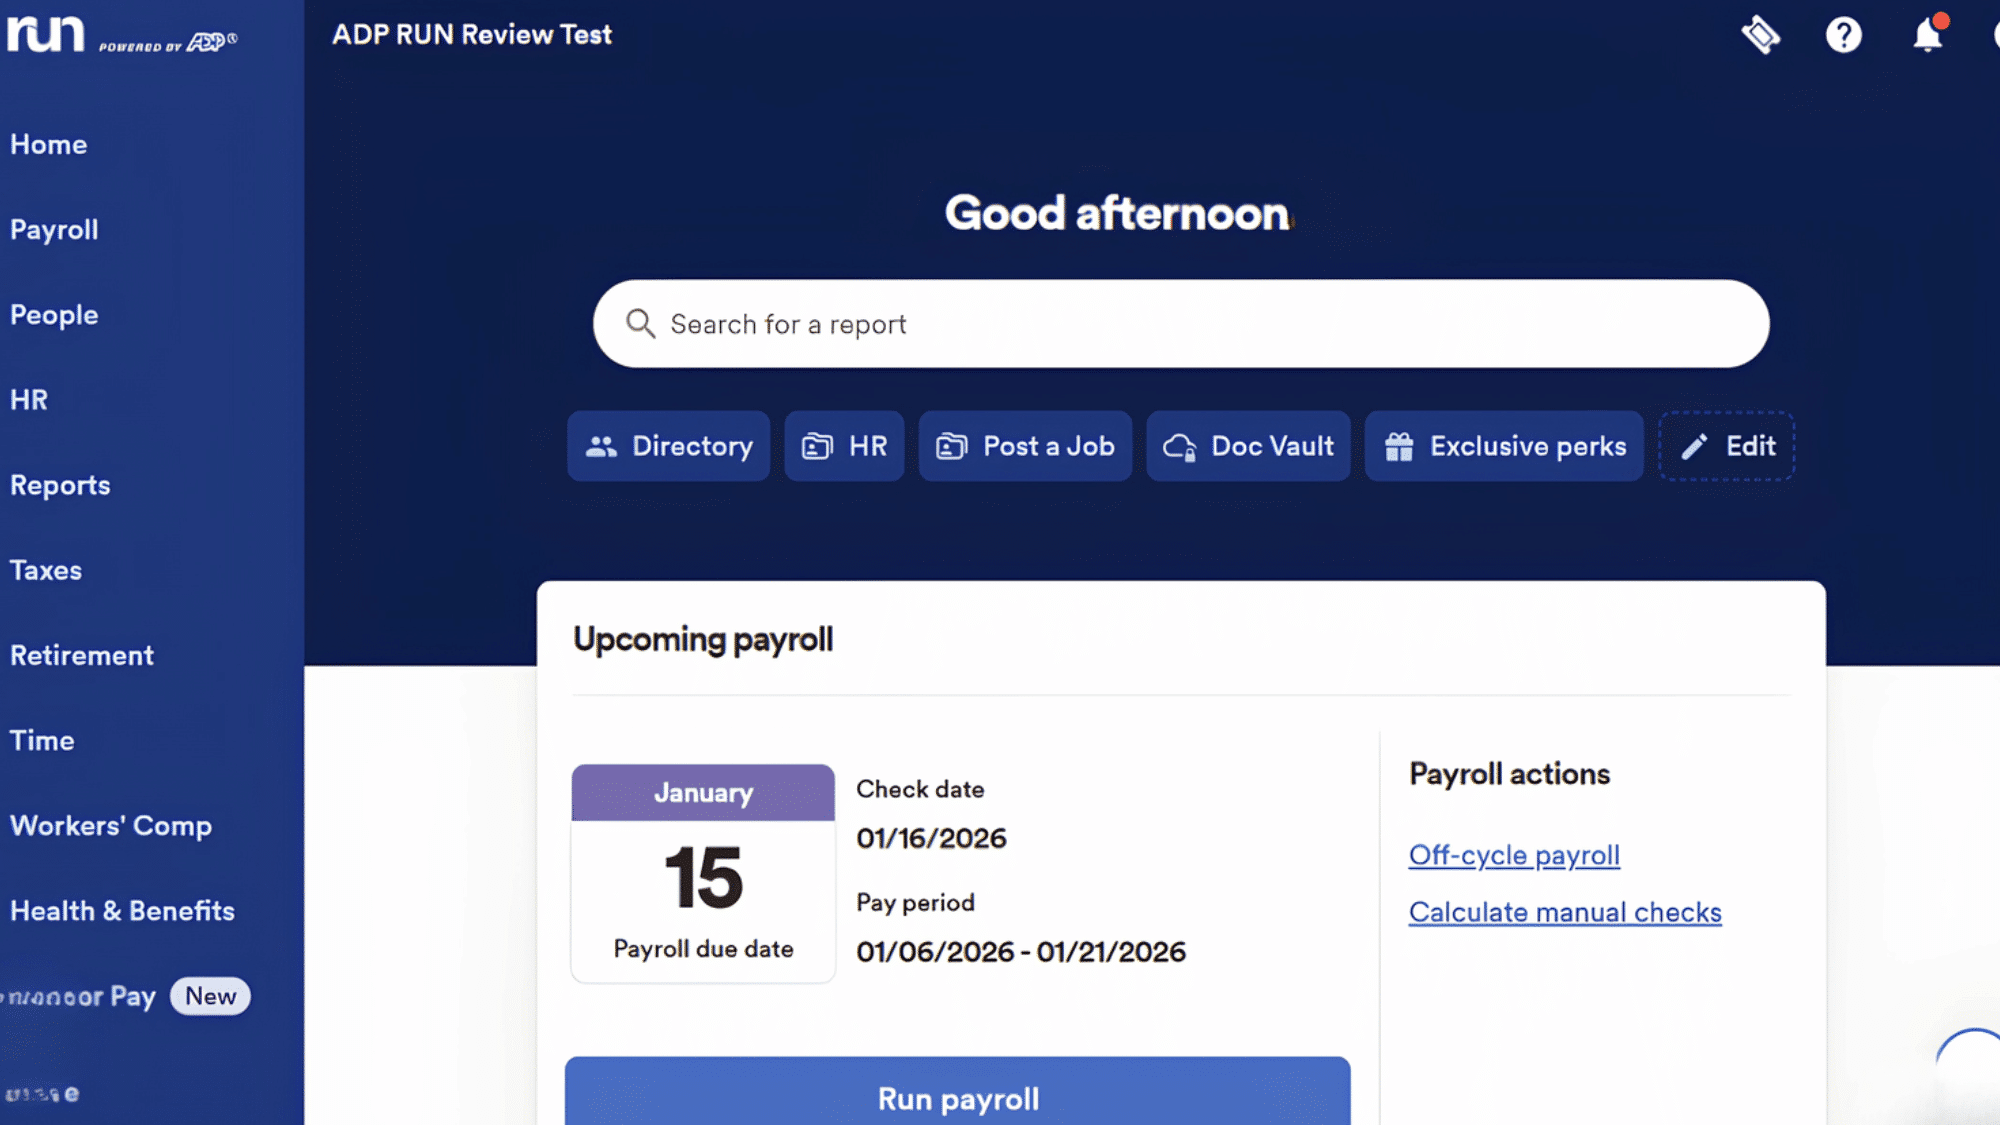Select Time in the sidebar

coord(42,740)
